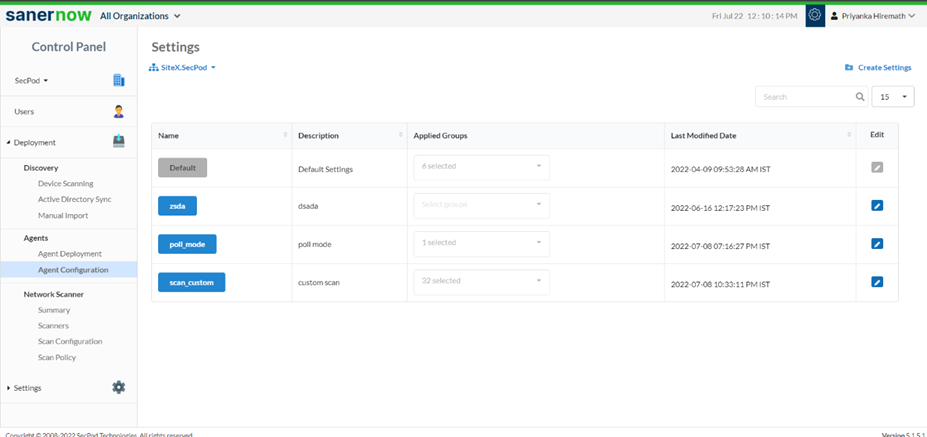
Task: Open the '32 selected' groups dropdown
Action: (482, 281)
